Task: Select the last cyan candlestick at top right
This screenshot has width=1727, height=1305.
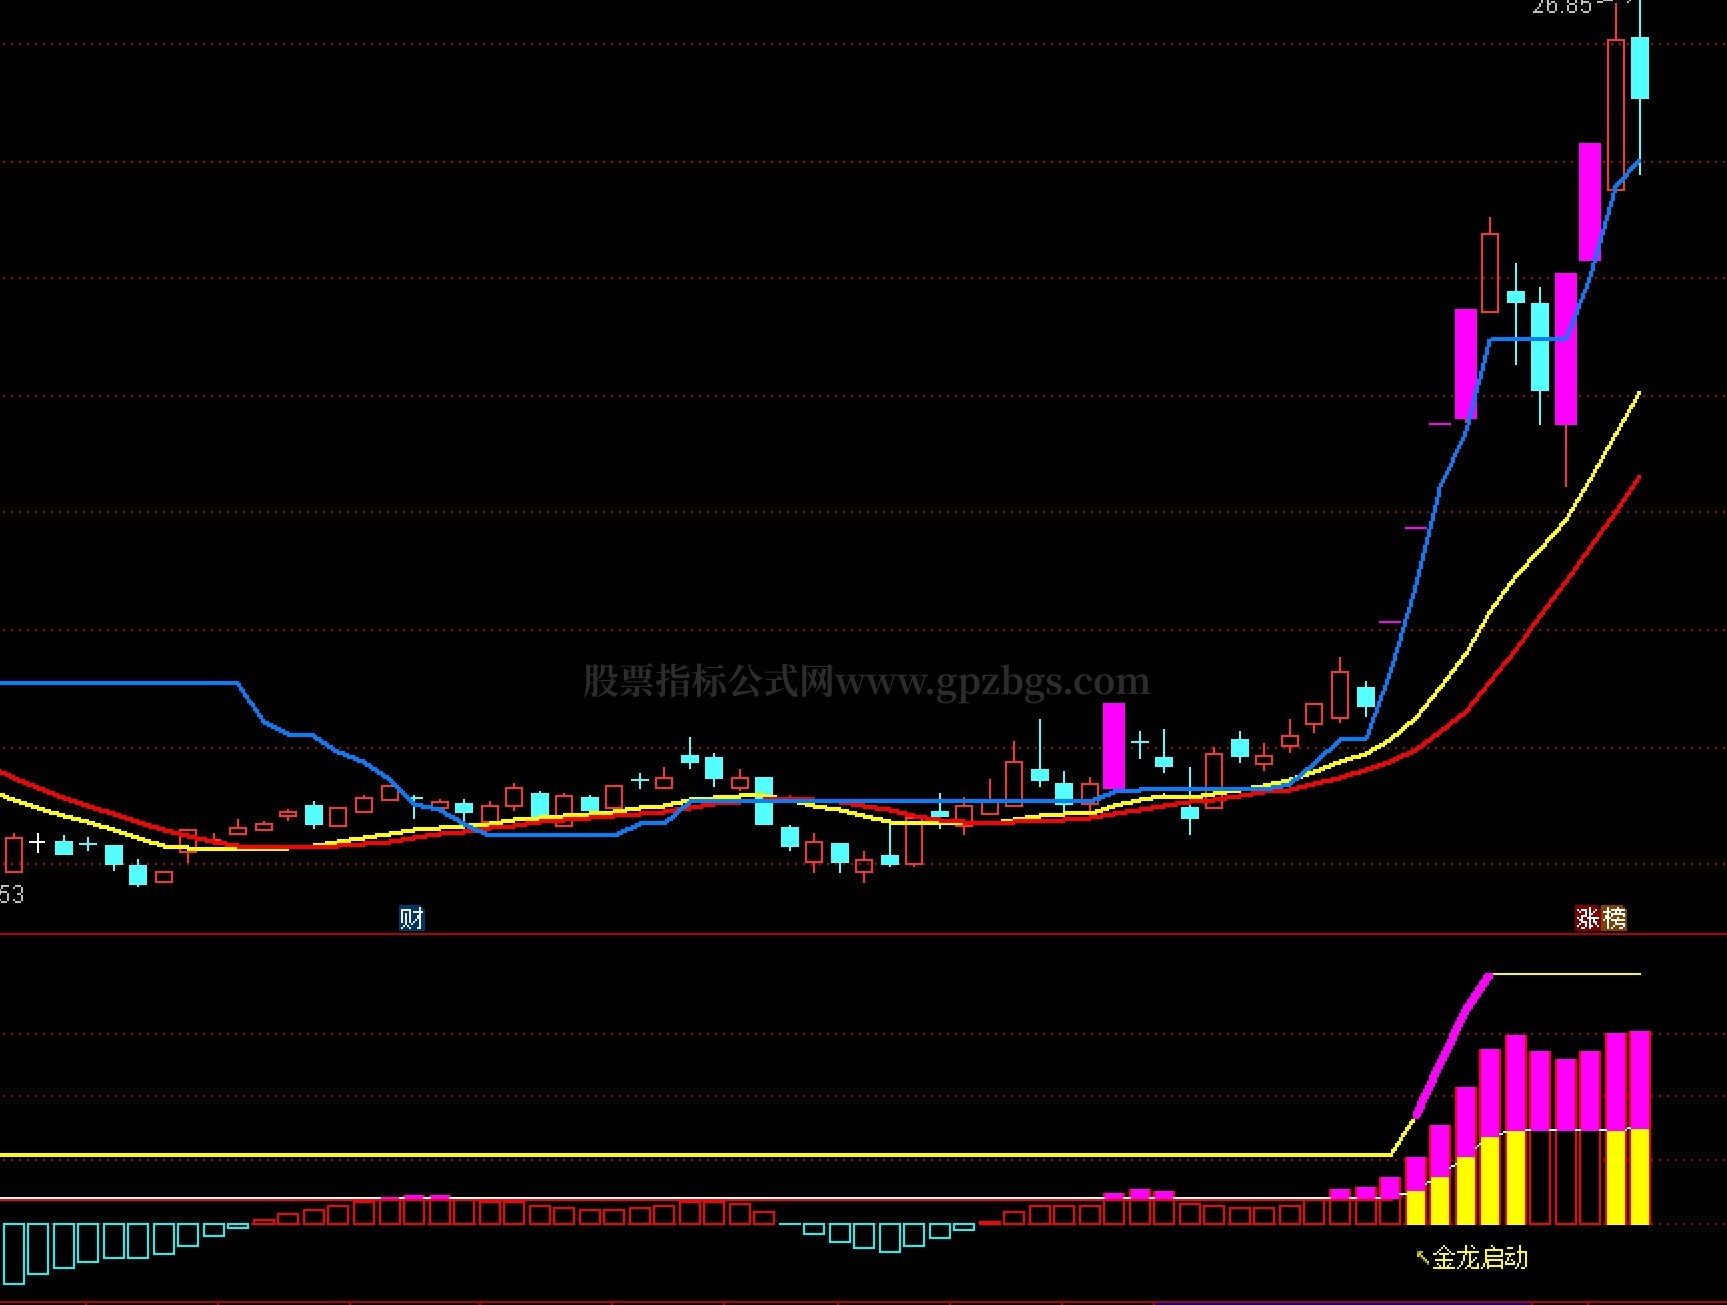Action: tap(1640, 67)
